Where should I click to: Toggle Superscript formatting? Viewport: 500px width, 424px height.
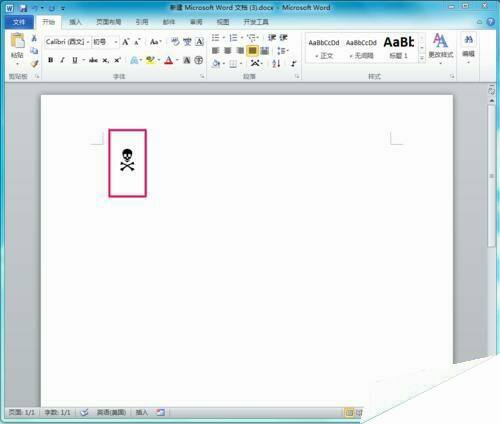pyautogui.click(x=117, y=60)
